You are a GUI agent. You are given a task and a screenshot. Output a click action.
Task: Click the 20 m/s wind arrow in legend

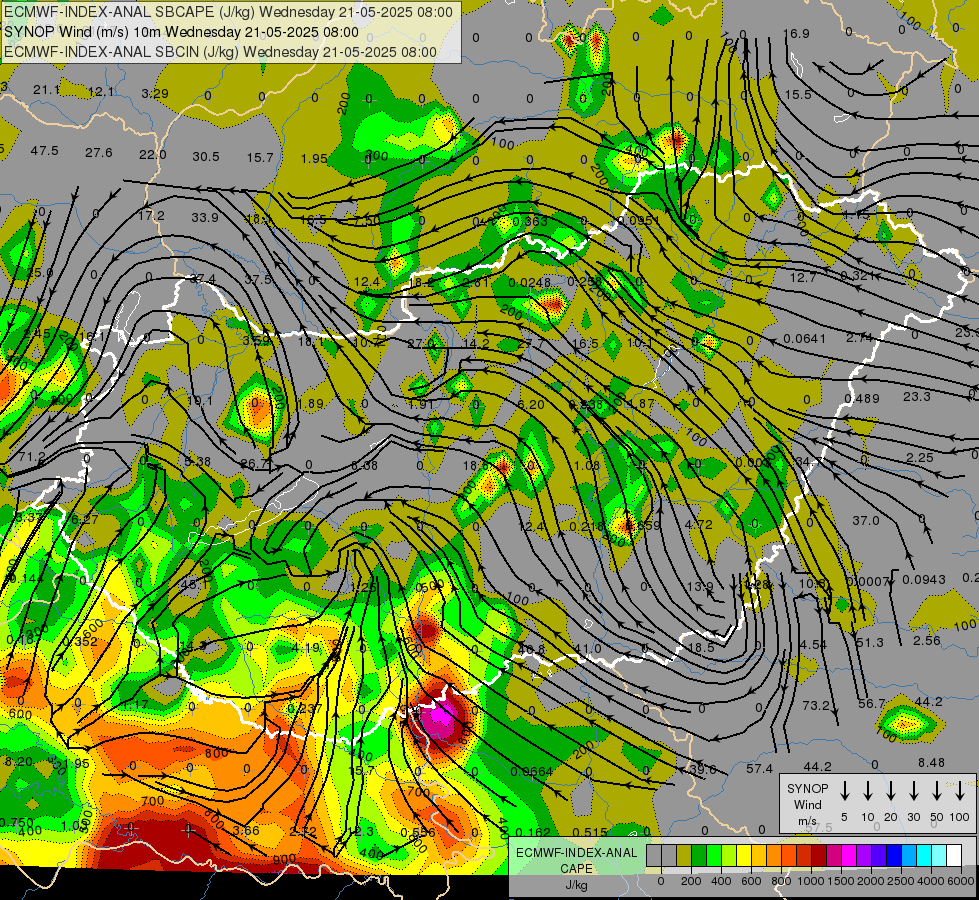890,791
